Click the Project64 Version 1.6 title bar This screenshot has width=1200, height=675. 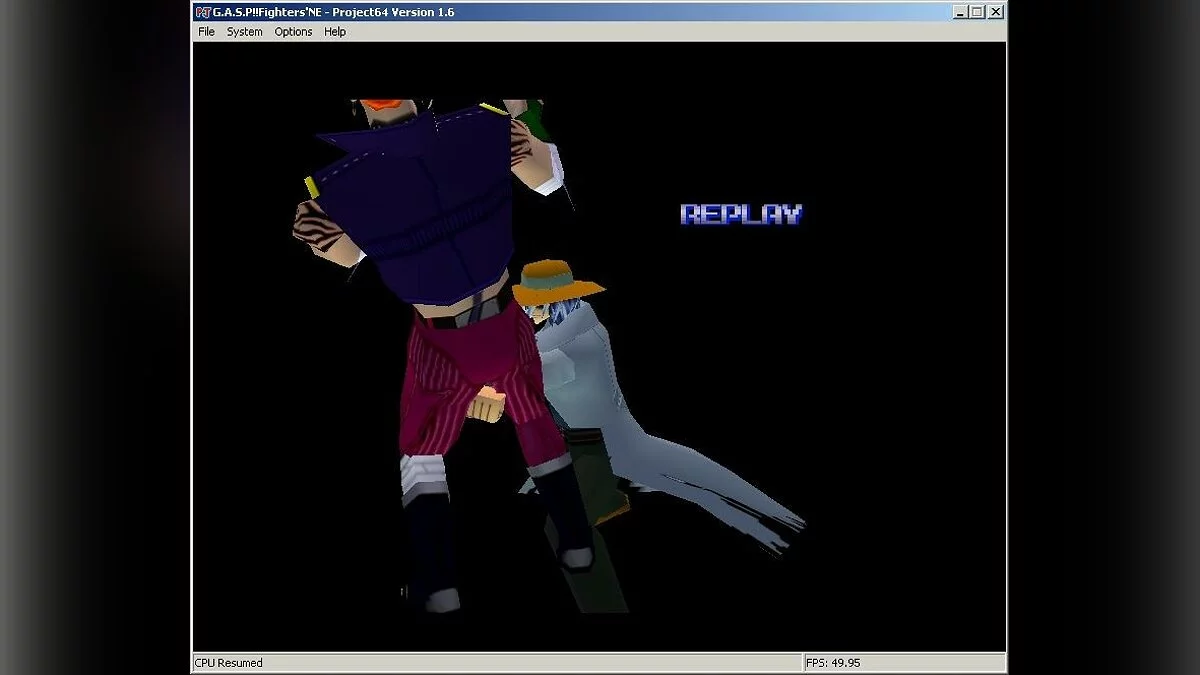(x=600, y=12)
